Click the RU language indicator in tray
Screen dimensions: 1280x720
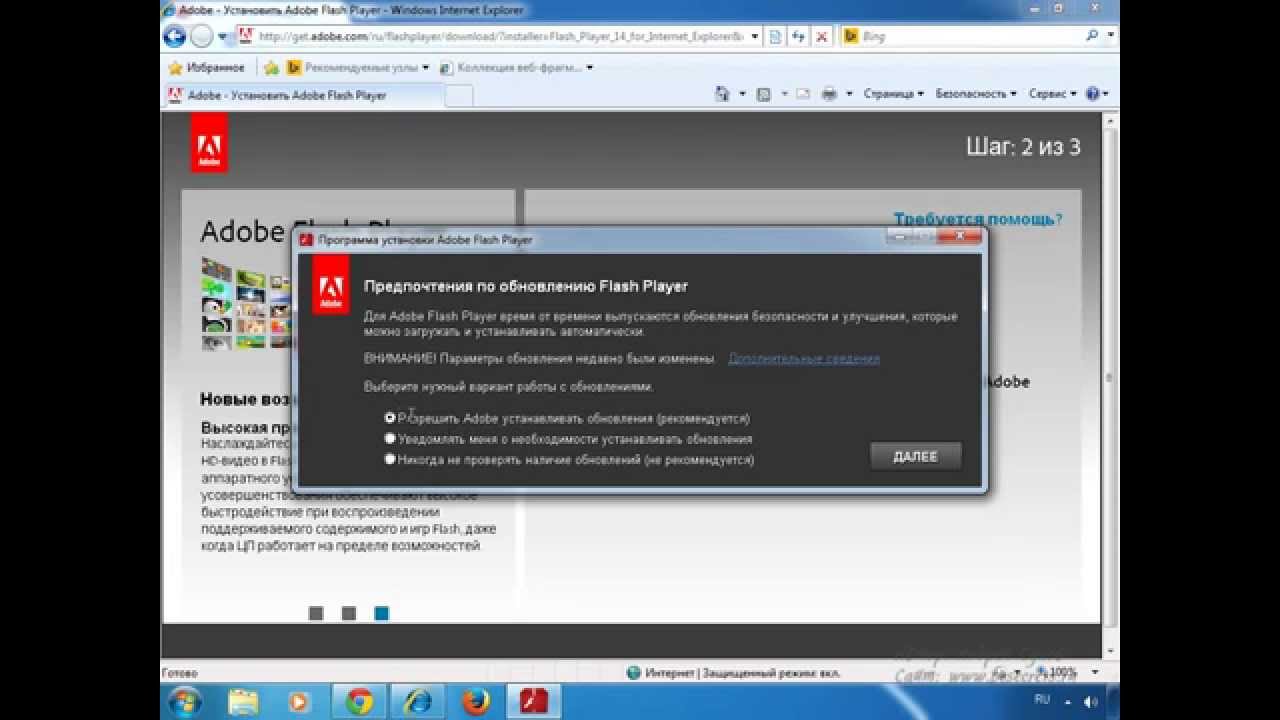(1042, 700)
